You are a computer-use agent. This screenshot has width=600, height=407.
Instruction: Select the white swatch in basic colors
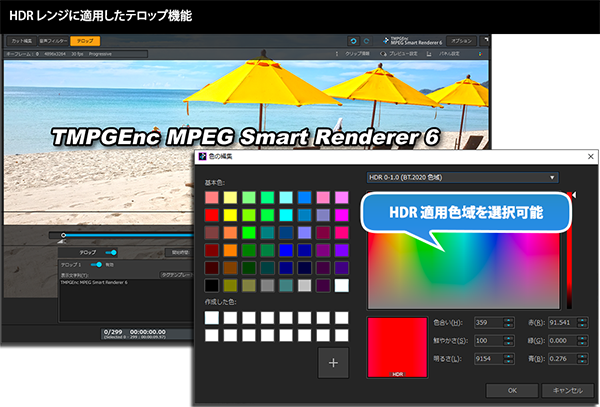[x=342, y=285]
